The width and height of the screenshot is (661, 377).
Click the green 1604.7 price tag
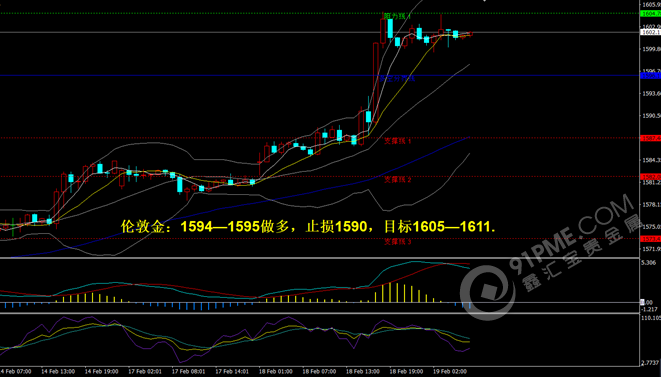tap(650, 13)
